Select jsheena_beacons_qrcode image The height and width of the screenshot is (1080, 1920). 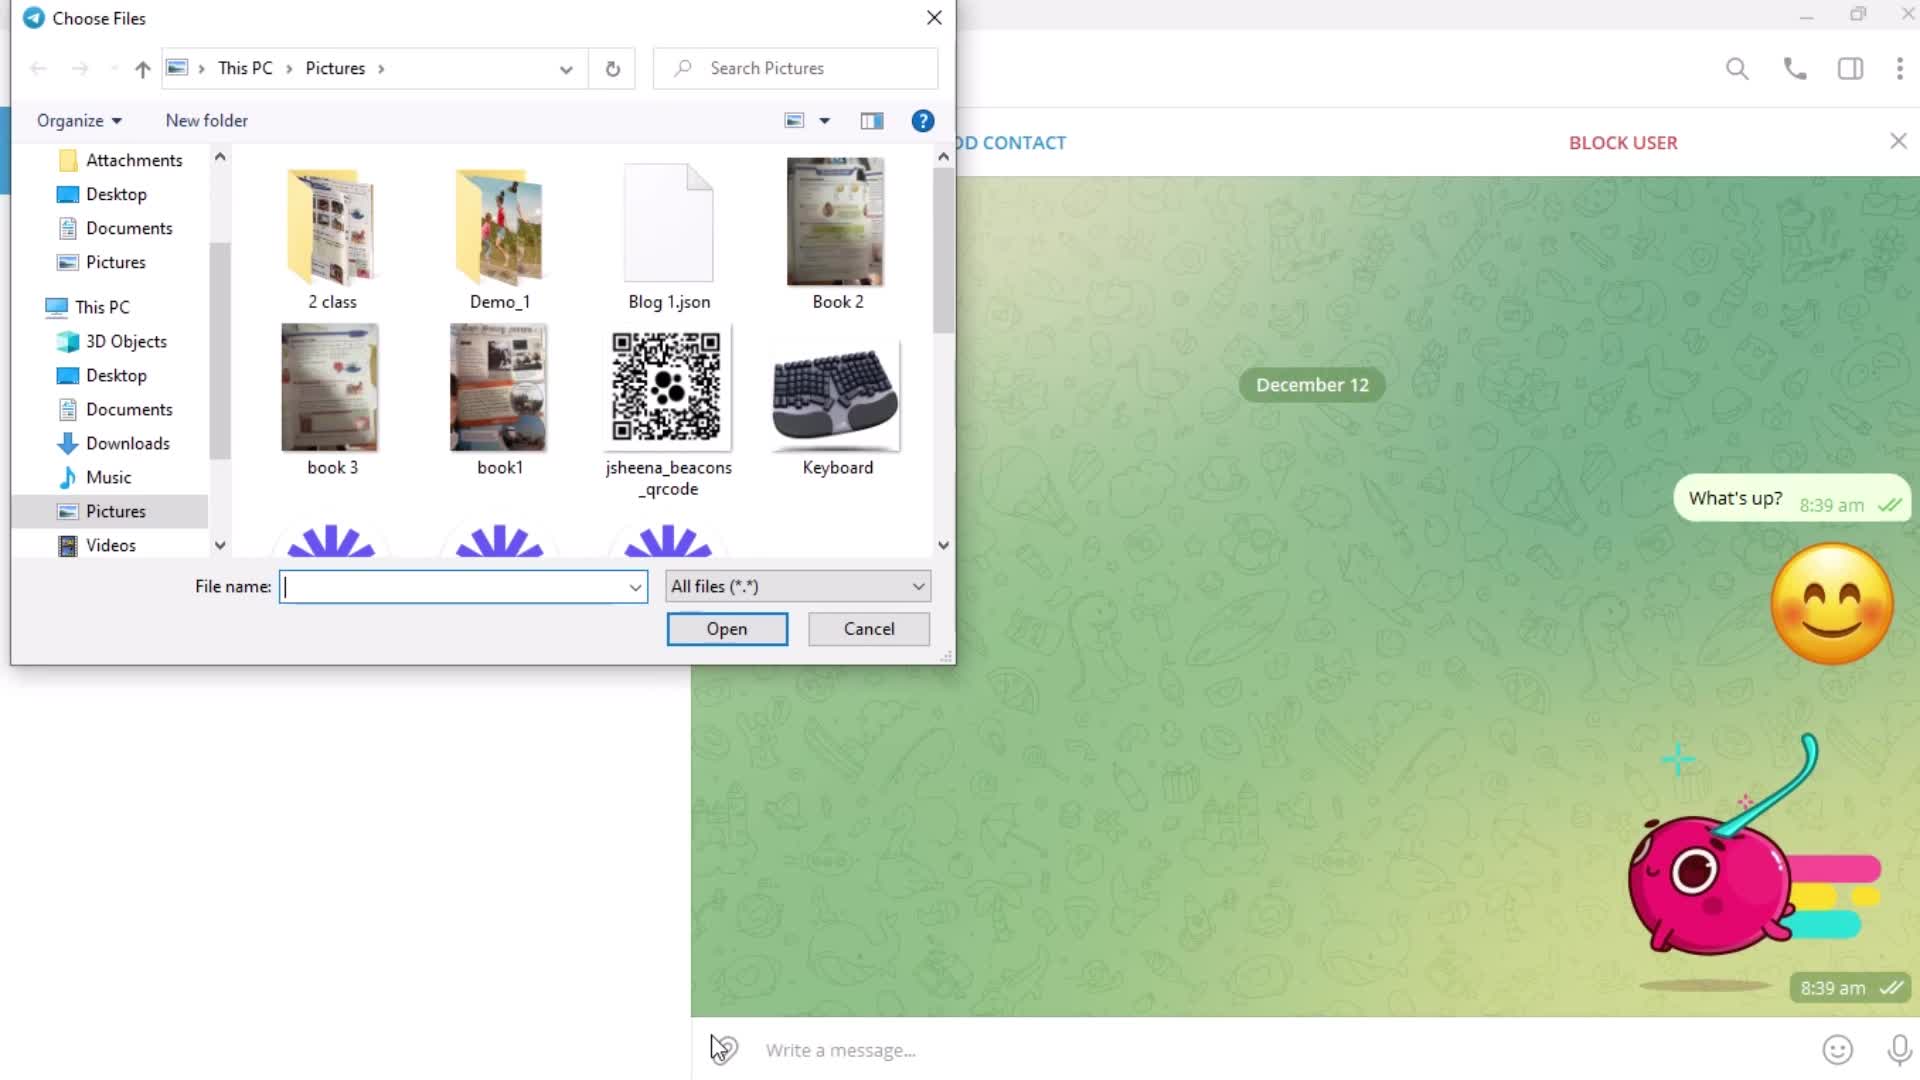click(668, 412)
